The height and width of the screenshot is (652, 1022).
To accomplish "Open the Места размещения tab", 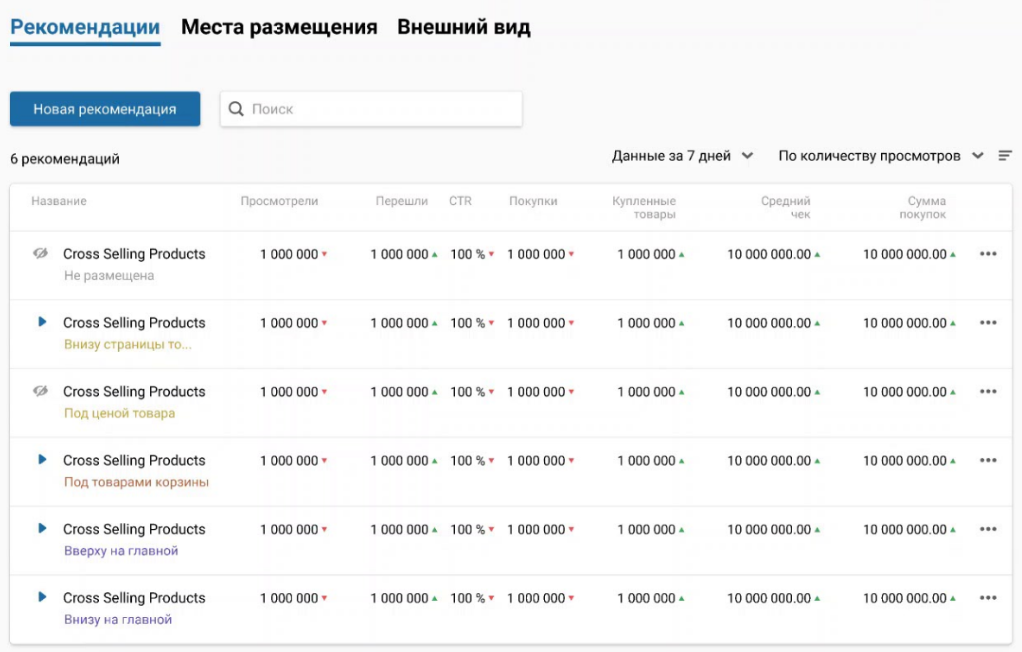I will pos(279,27).
